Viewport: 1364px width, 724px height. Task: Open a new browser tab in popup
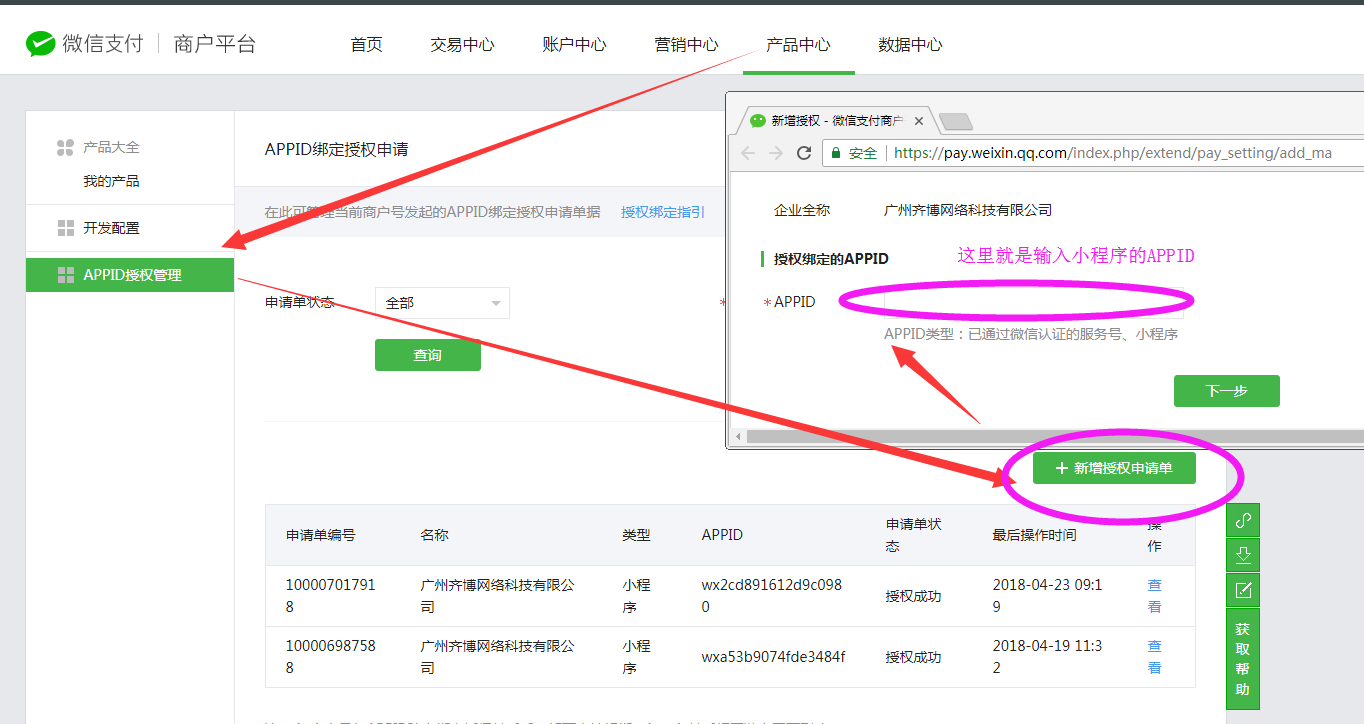(x=955, y=121)
